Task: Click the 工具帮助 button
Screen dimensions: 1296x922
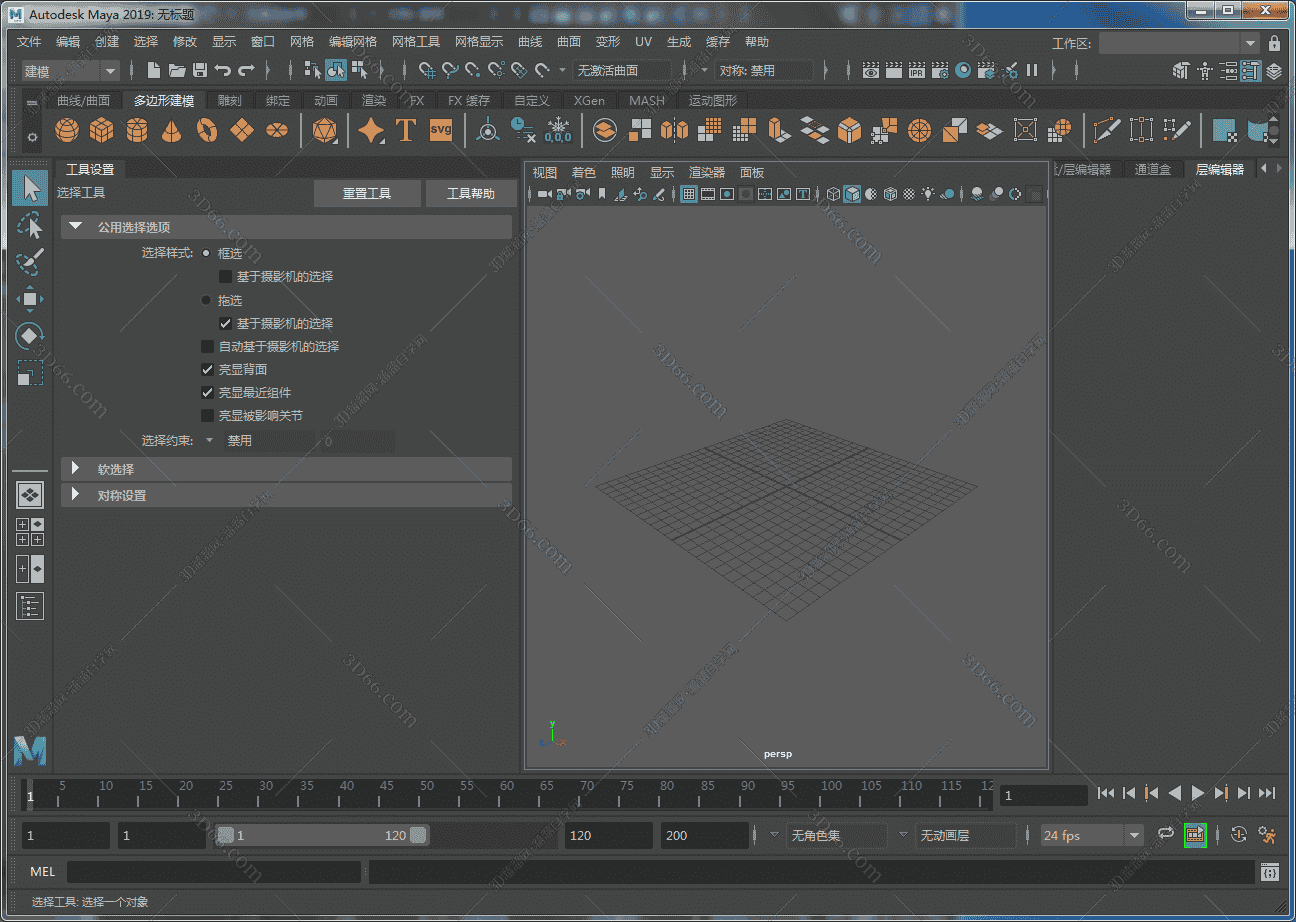Action: (x=471, y=193)
